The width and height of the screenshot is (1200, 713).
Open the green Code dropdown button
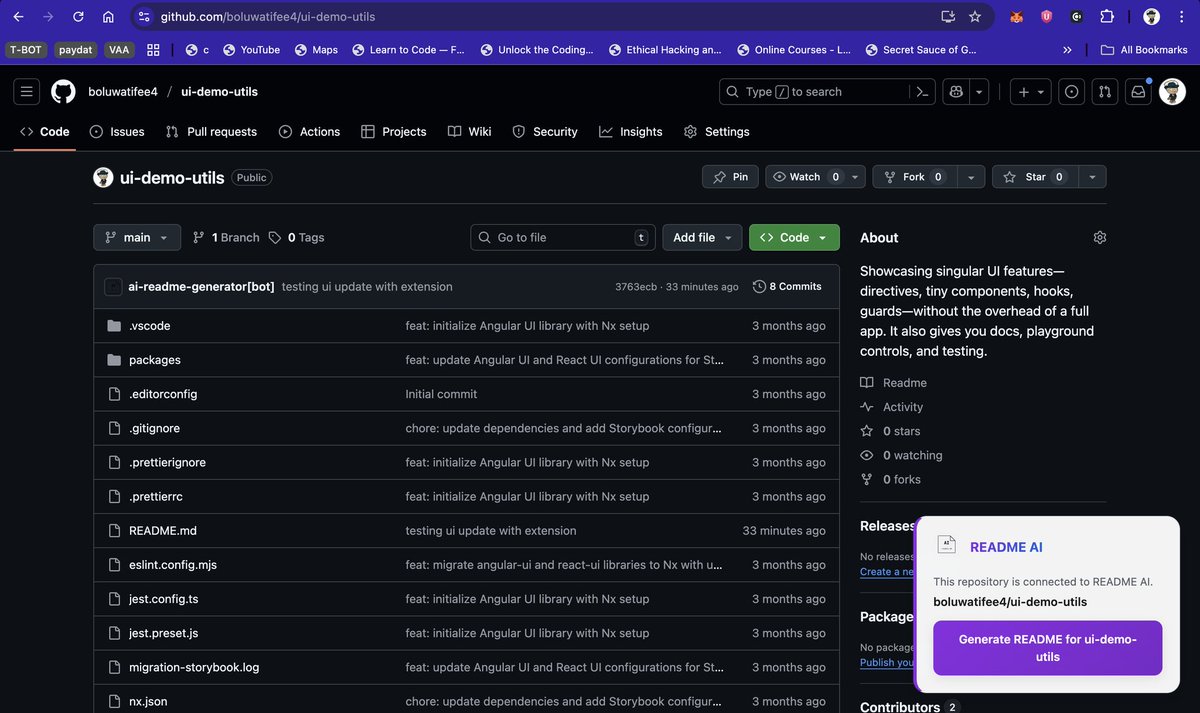794,237
